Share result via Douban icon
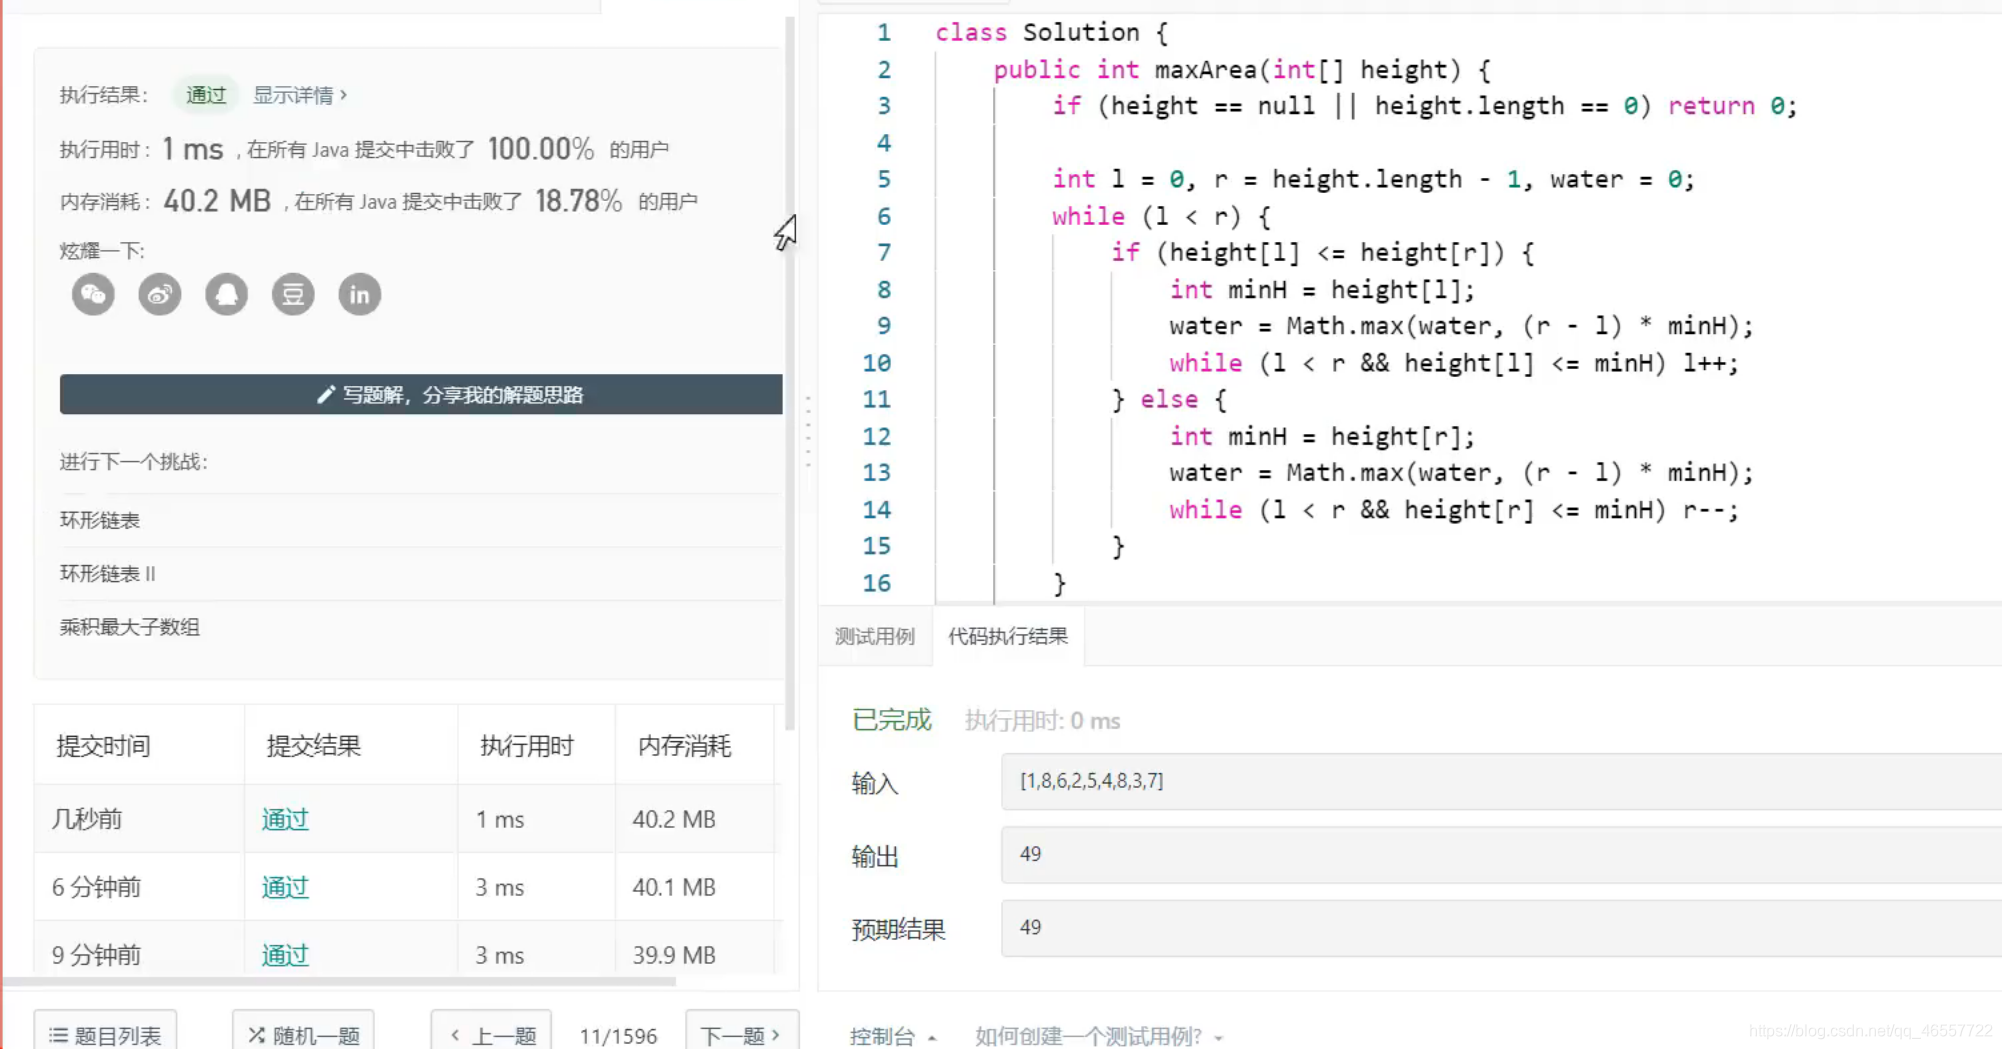This screenshot has width=2002, height=1049. click(293, 294)
